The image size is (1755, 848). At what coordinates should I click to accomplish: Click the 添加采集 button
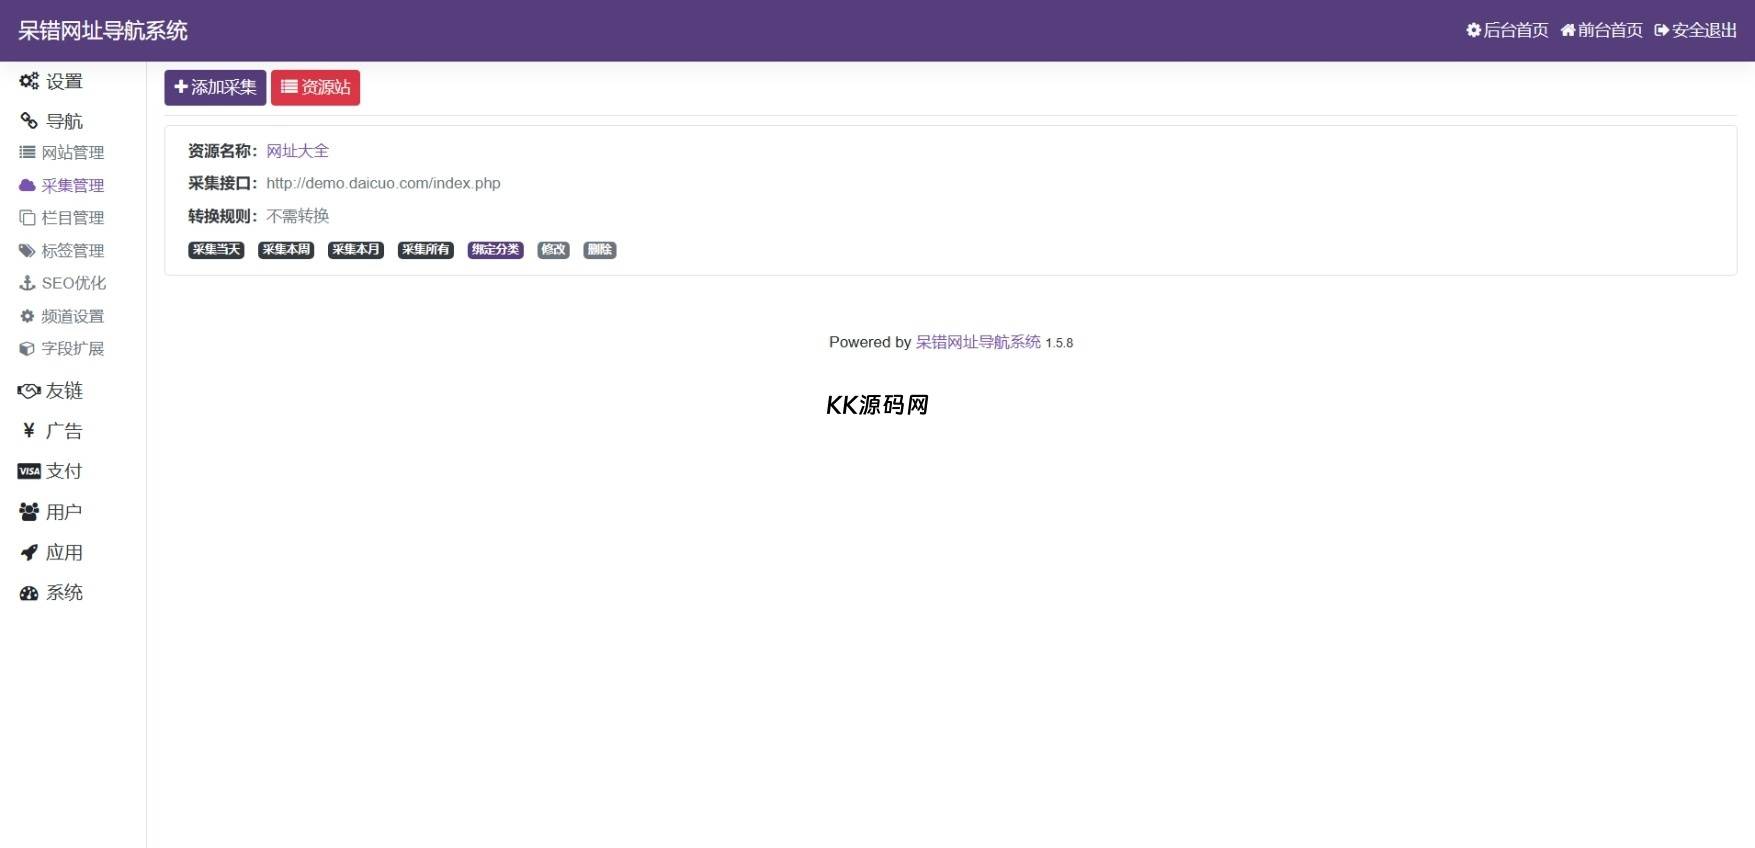coord(215,88)
